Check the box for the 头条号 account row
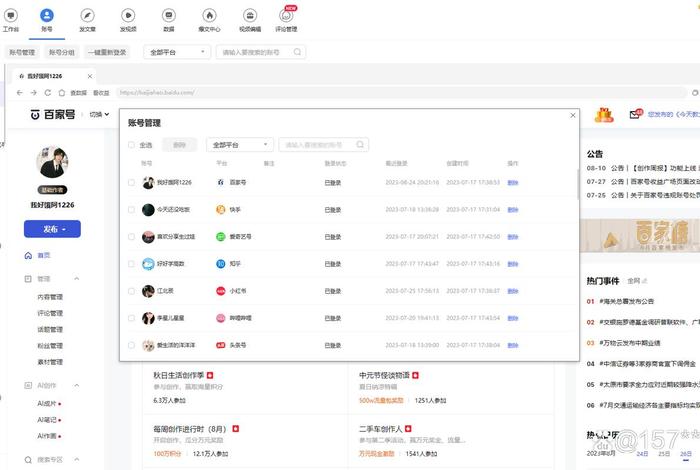The width and height of the screenshot is (700, 470). click(x=131, y=345)
